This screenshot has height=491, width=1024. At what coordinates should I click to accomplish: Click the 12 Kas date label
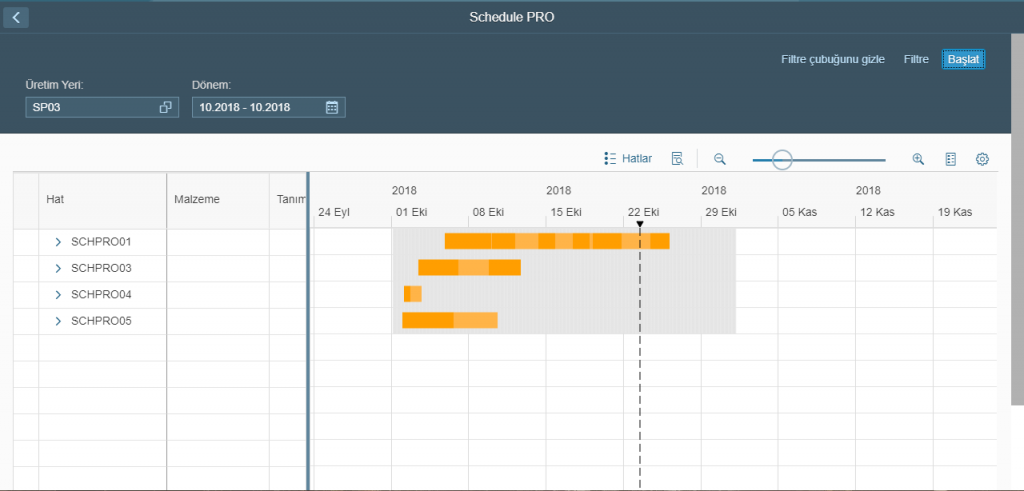tap(877, 212)
